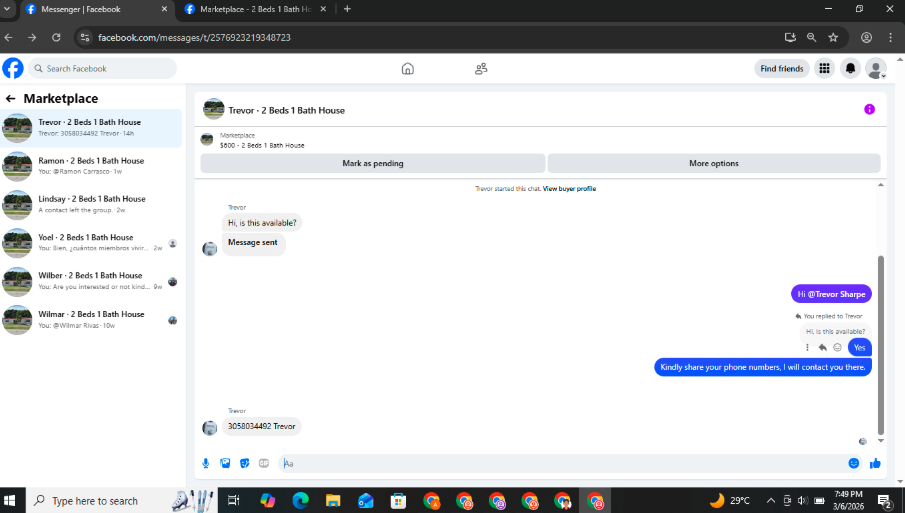Open the notifications bell
Image resolution: width=905 pixels, height=513 pixels.
click(850, 68)
